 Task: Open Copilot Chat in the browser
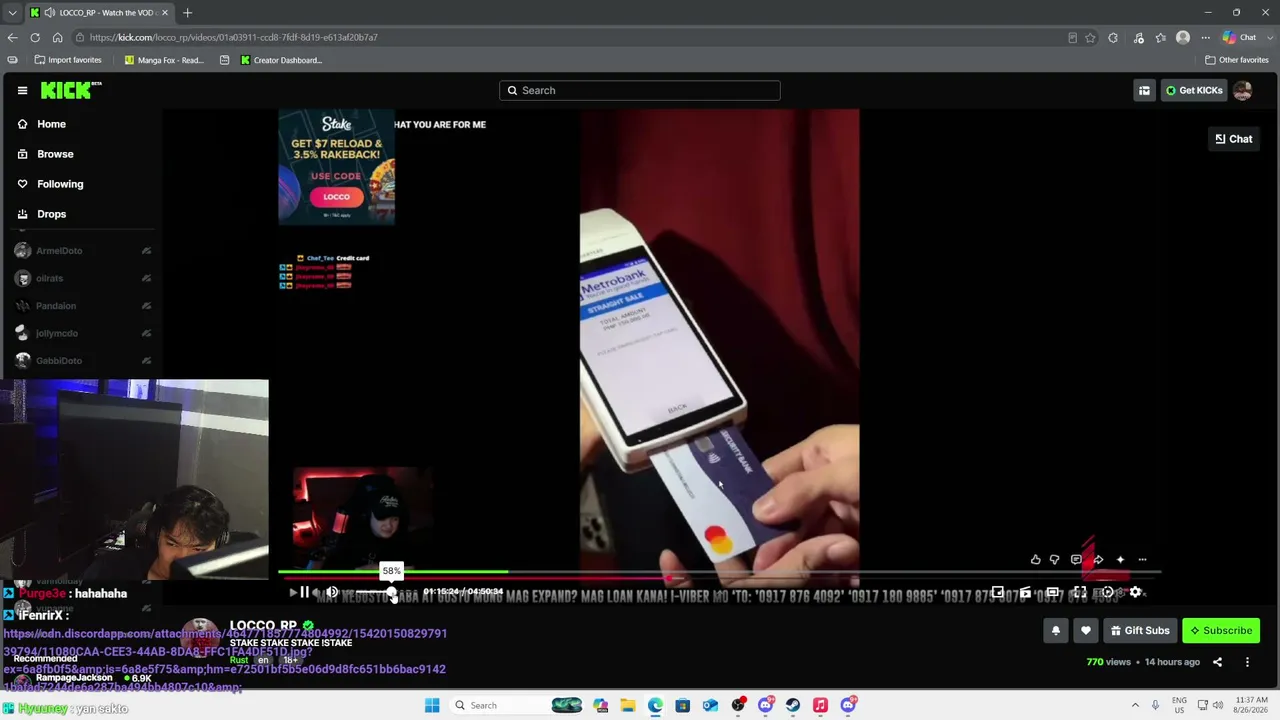click(x=1240, y=37)
